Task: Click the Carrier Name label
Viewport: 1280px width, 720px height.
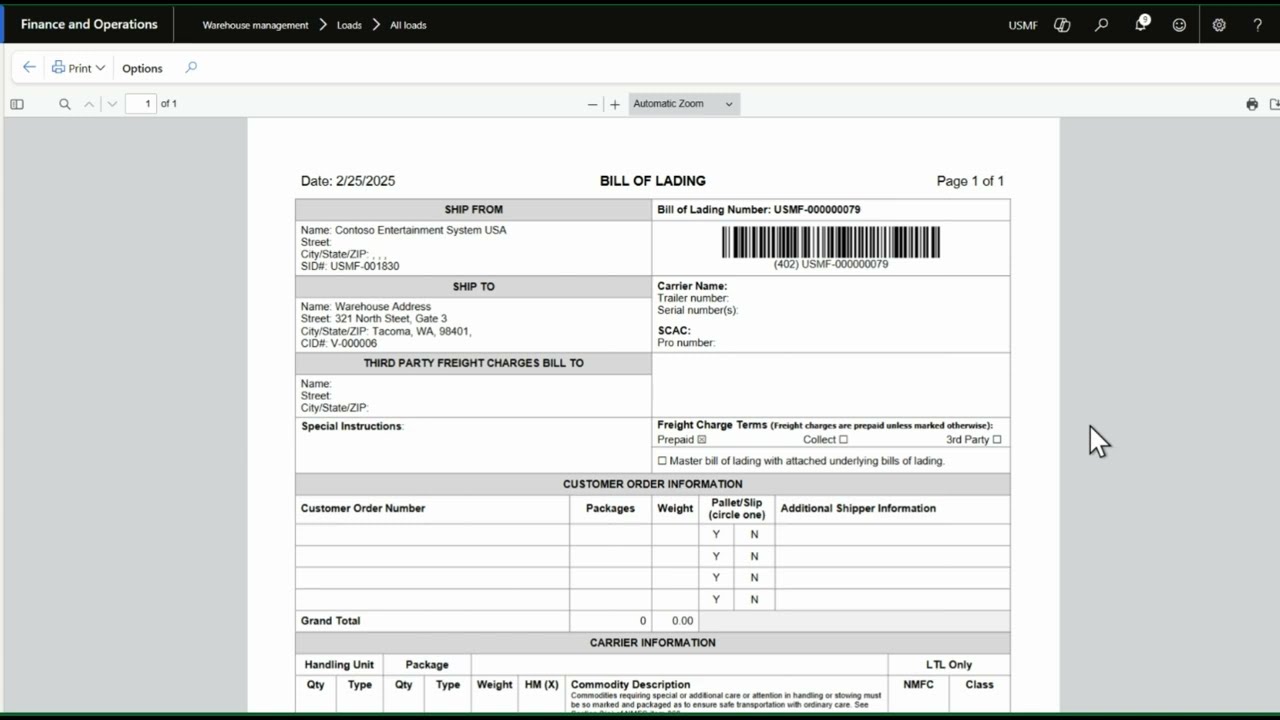Action: [x=692, y=286]
